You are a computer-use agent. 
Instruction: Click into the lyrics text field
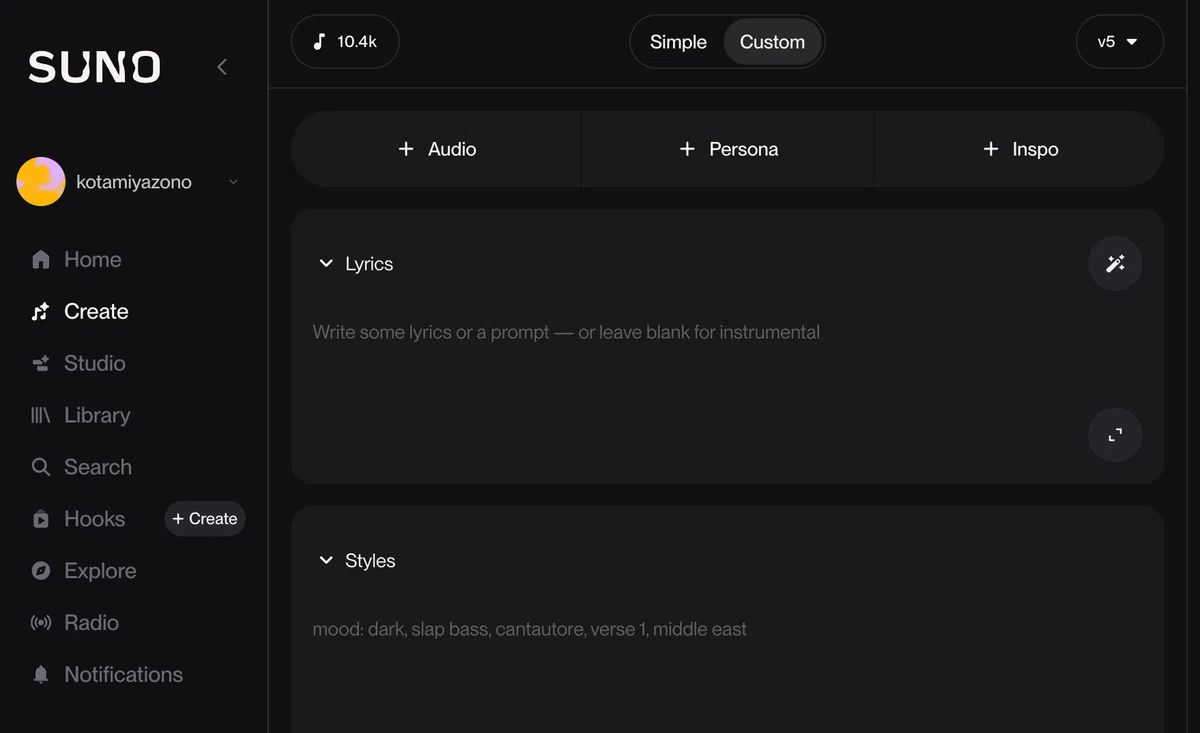(x=690, y=360)
